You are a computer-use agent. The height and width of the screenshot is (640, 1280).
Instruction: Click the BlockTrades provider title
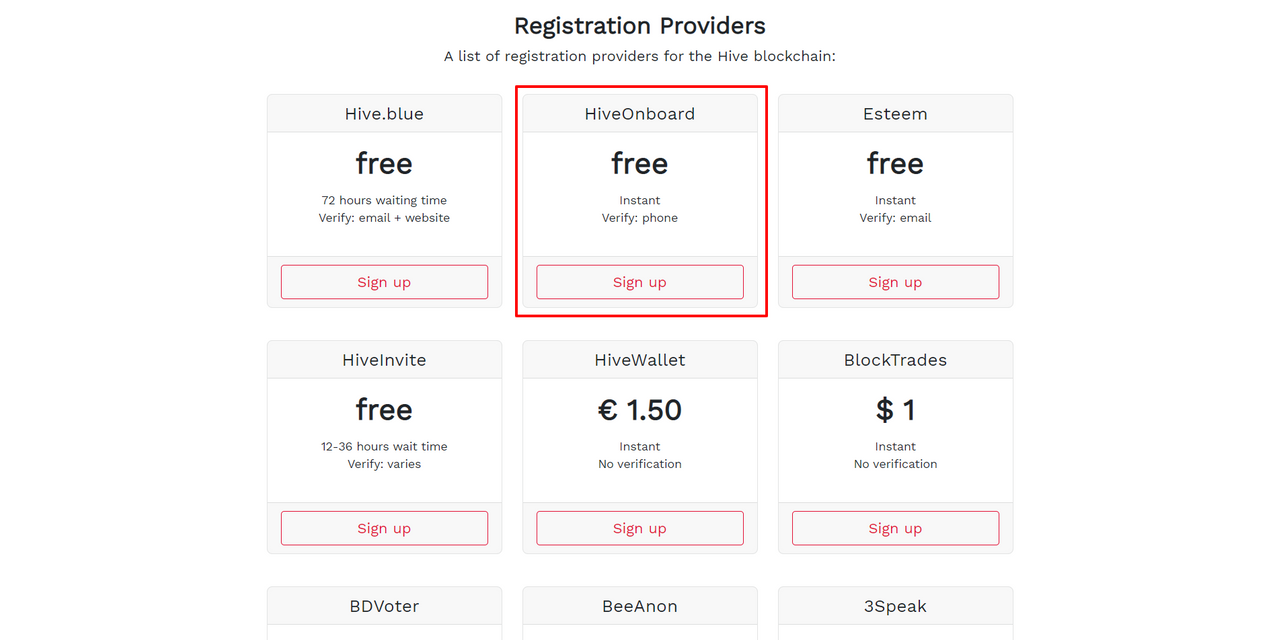[x=895, y=360]
